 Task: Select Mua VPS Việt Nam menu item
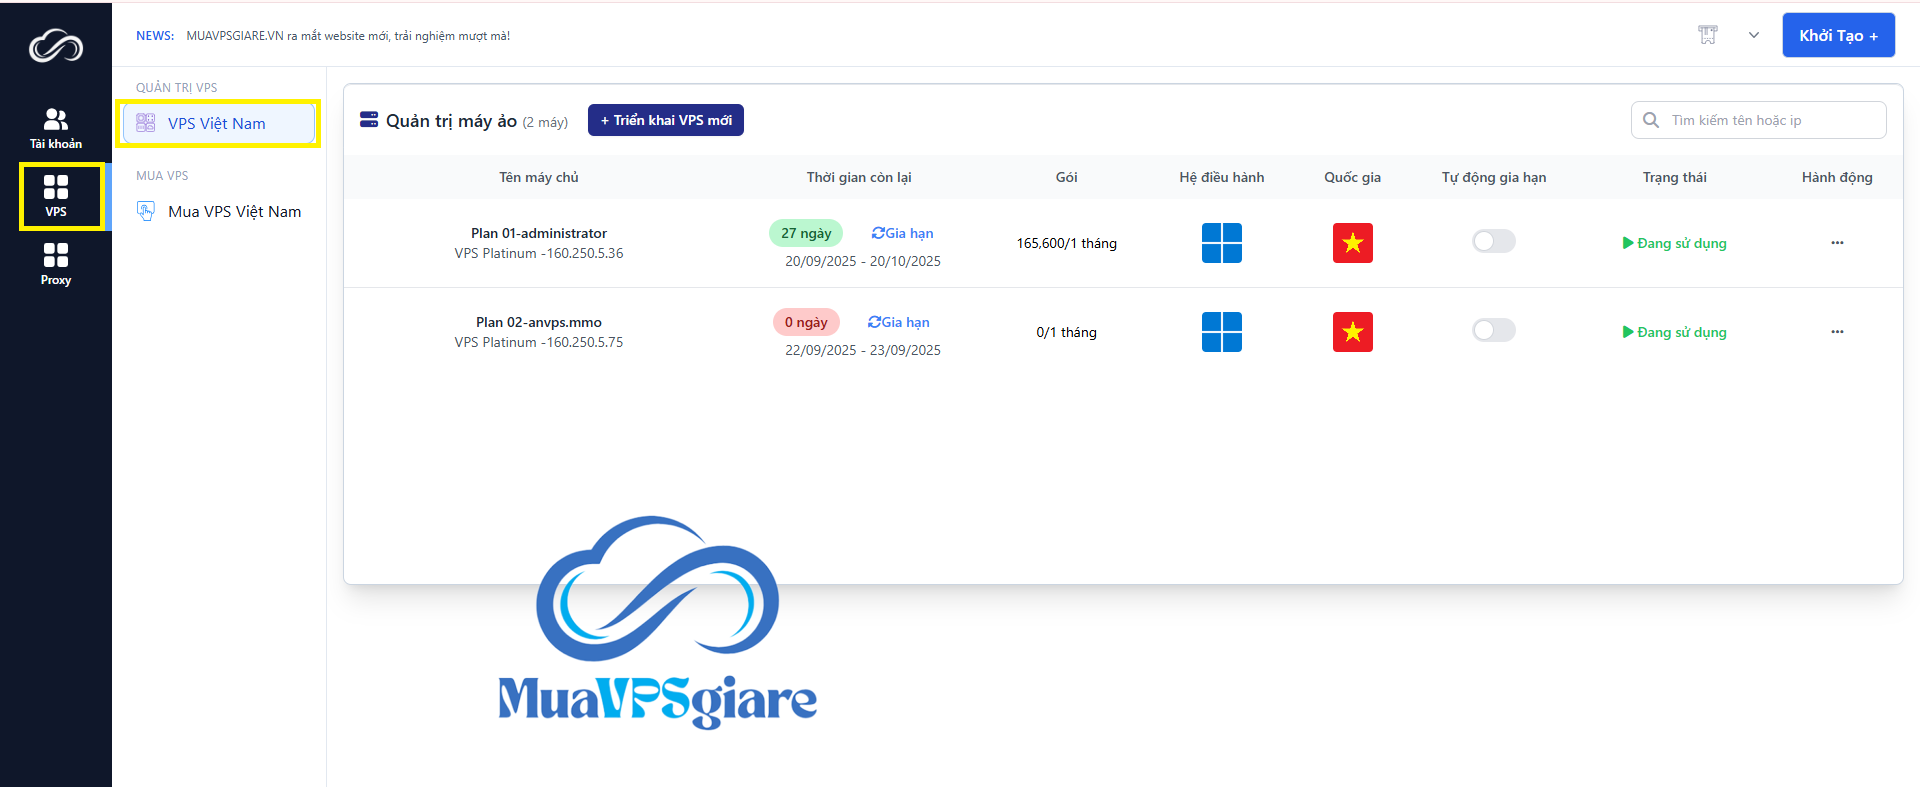(233, 212)
